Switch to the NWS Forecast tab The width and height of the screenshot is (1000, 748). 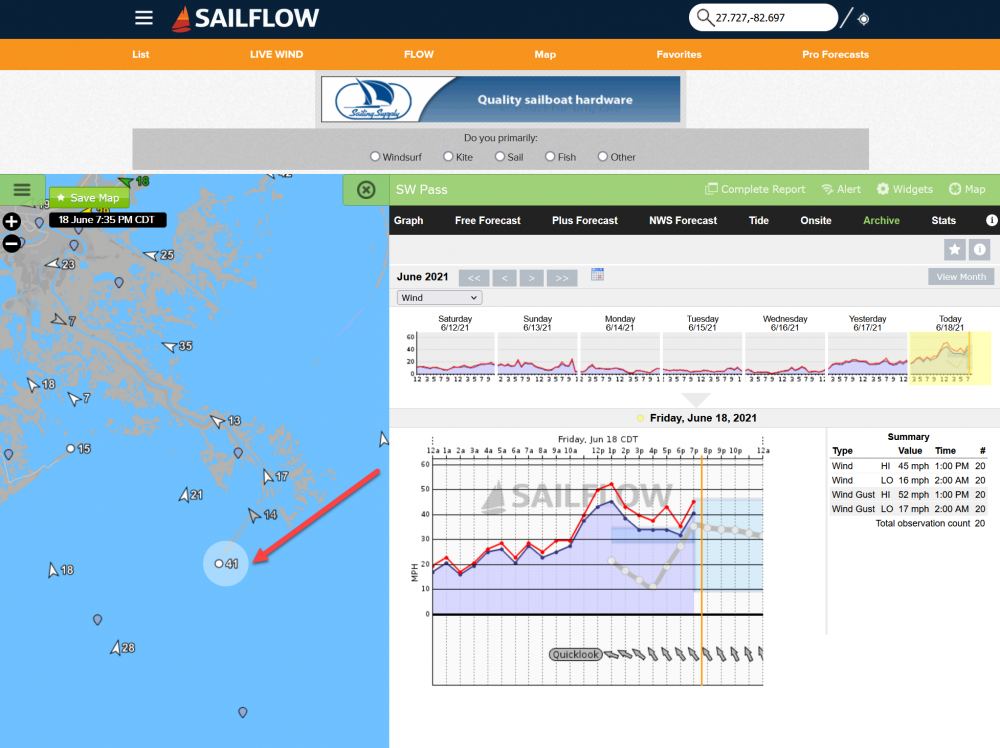coord(683,220)
